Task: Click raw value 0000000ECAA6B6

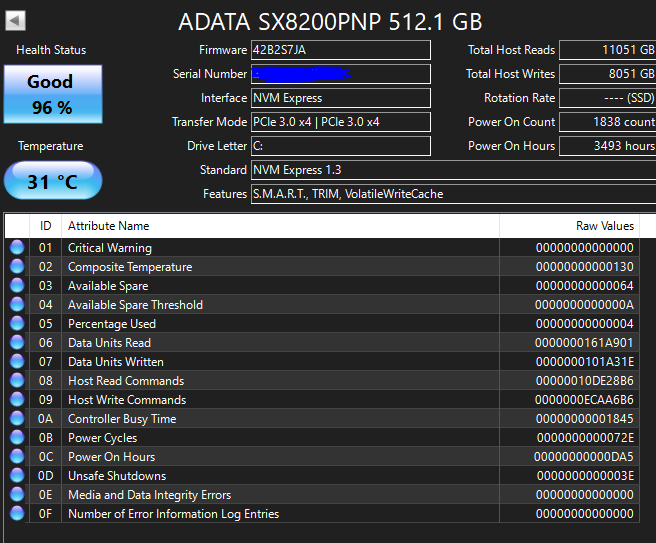Action: [x=584, y=400]
